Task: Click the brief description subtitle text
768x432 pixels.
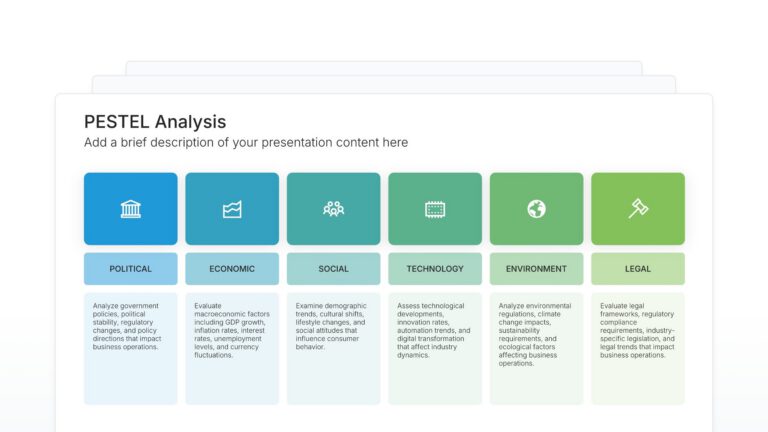Action: click(246, 143)
